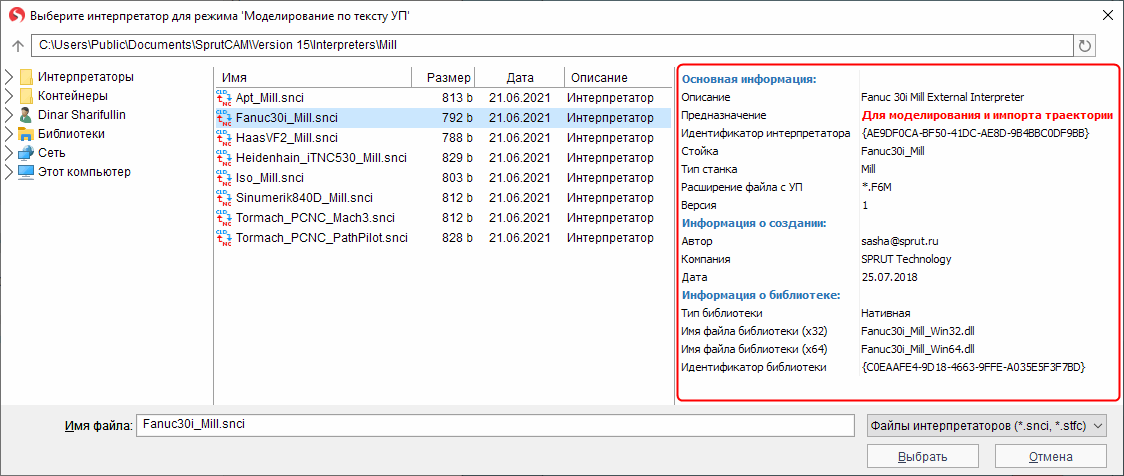Click the Heidenhain_iTNC530_Mill.snci file icon
Viewport: 1124px width, 476px height.
[224, 158]
